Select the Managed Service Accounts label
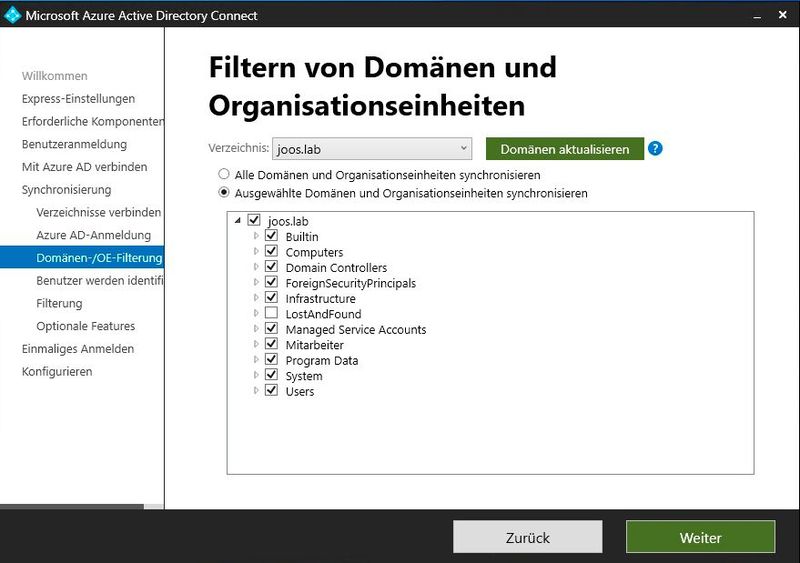800x563 pixels. 356,330
